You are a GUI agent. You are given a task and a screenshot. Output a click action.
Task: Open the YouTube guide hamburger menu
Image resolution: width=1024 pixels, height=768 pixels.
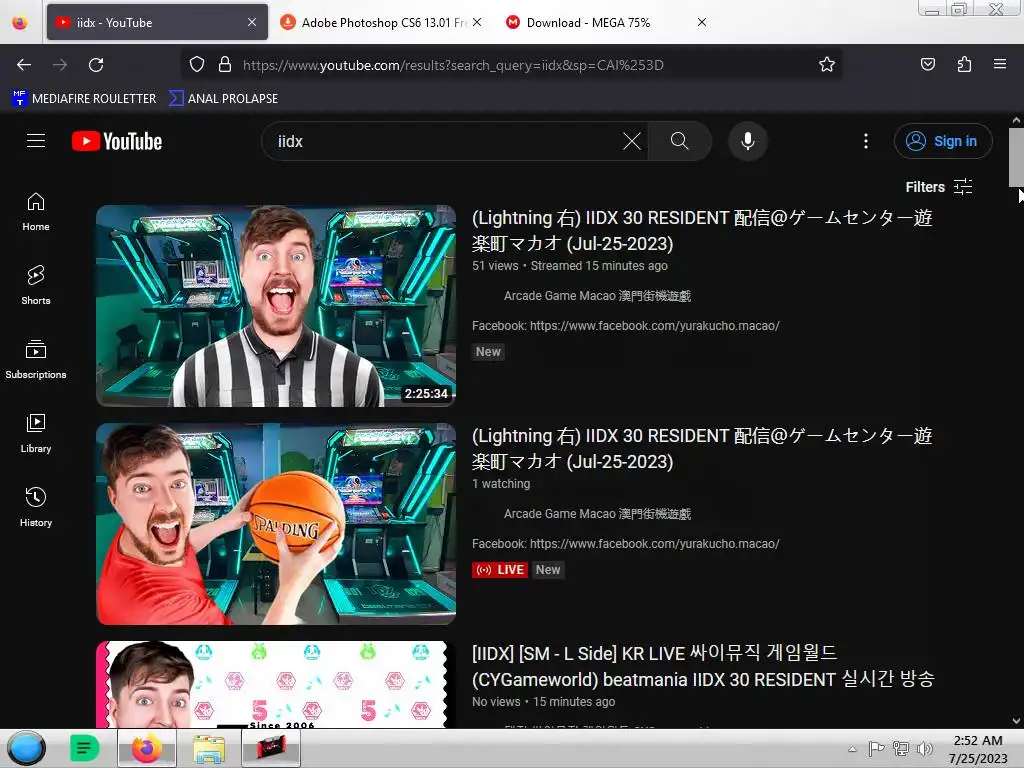point(36,141)
